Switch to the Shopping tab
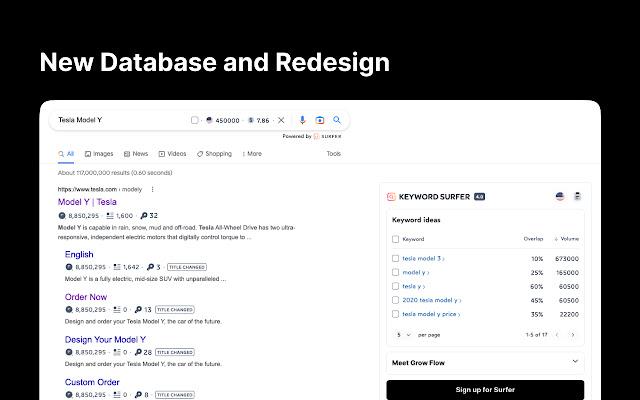The width and height of the screenshot is (640, 400). [214, 154]
